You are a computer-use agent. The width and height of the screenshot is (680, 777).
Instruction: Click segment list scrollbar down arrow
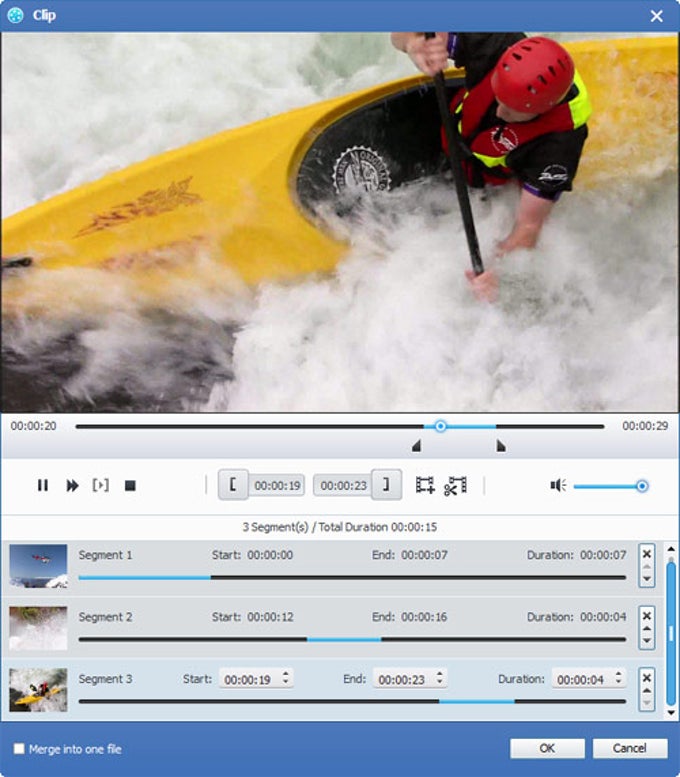click(671, 713)
